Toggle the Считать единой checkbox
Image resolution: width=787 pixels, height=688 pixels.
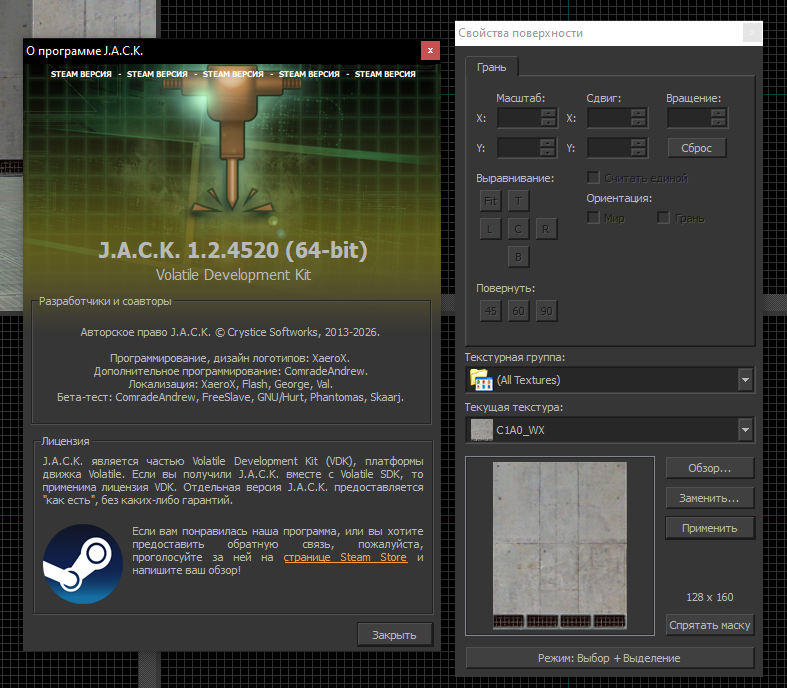pyautogui.click(x=593, y=178)
